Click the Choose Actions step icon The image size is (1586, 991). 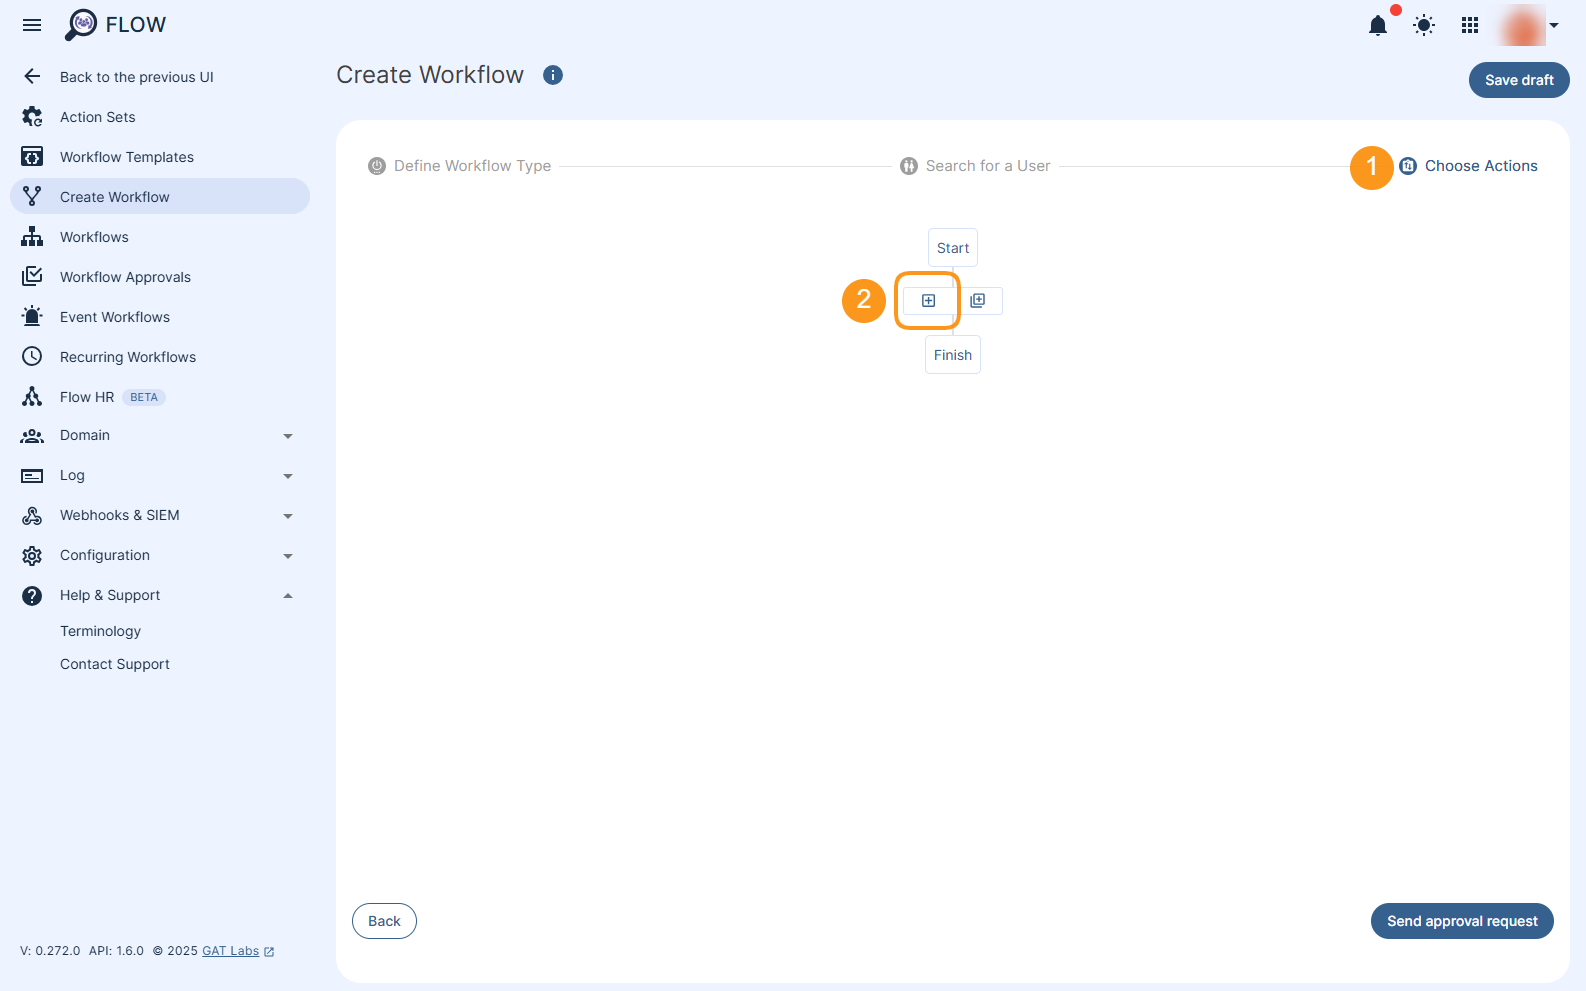pos(1408,166)
